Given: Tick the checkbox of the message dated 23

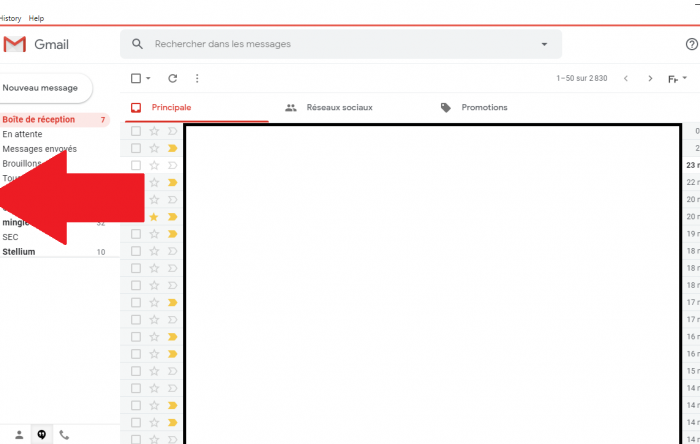Looking at the screenshot, I should click(x=136, y=166).
